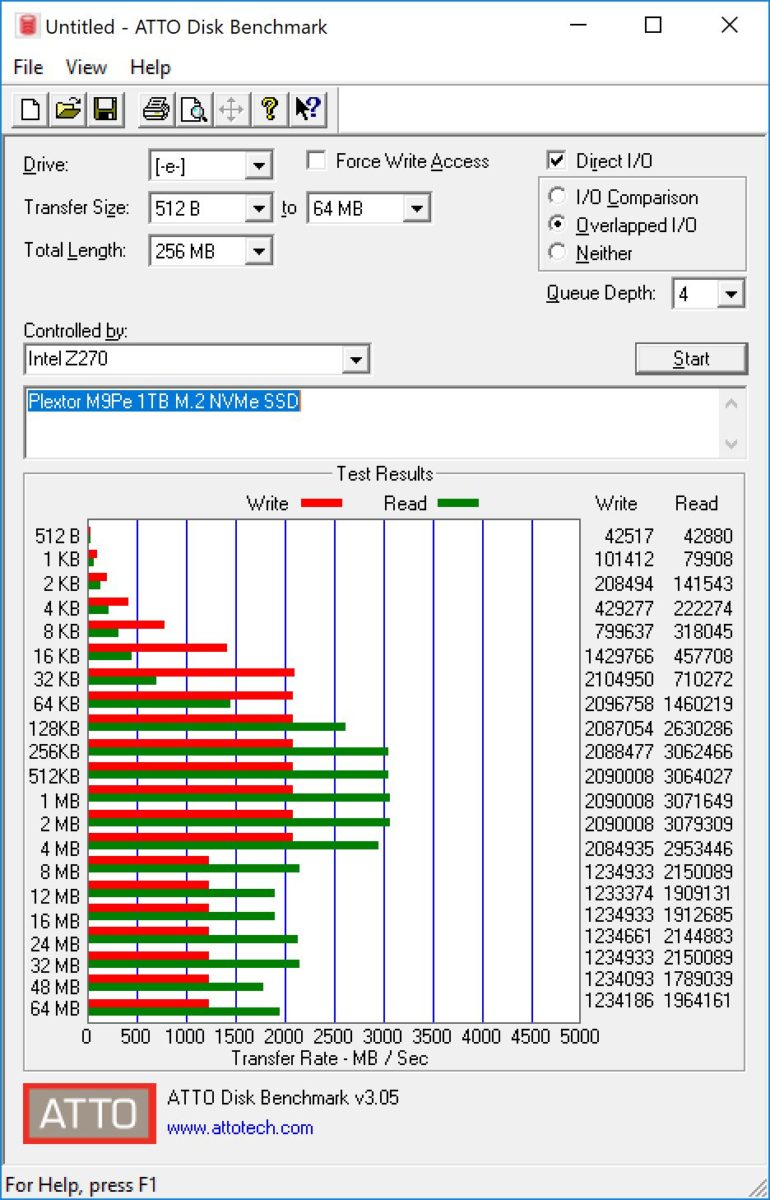This screenshot has height=1200, width=770.
Task: Click the Write value 1233374
Action: [x=620, y=893]
